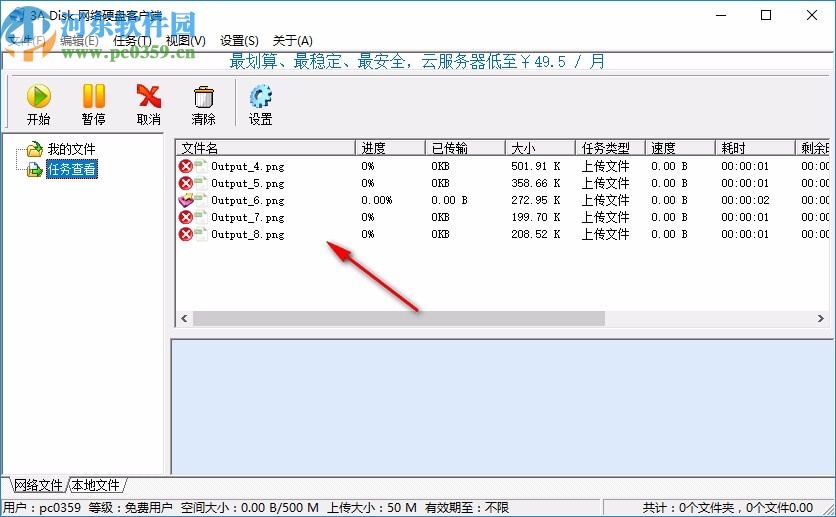Click 上传文件 task type for Output_4.png
The image size is (836, 517).
click(x=605, y=166)
